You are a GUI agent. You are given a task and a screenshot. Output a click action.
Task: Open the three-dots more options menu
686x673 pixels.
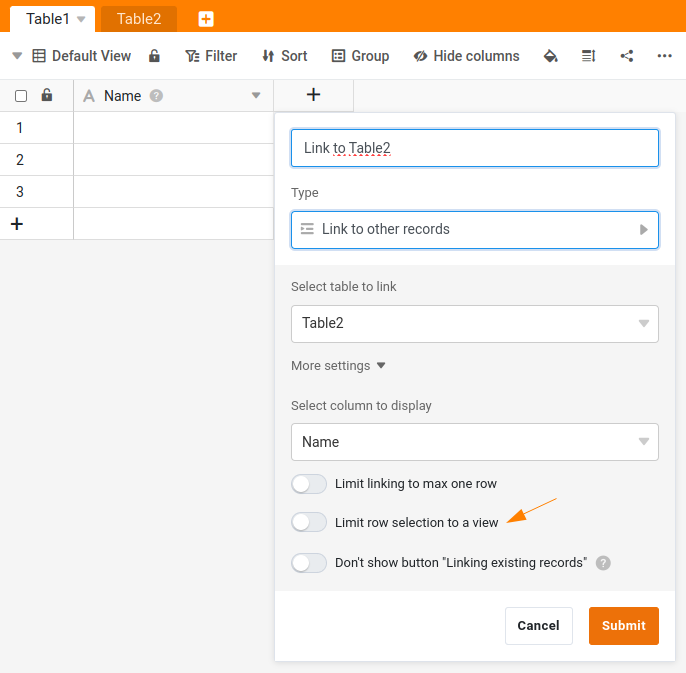(x=665, y=56)
